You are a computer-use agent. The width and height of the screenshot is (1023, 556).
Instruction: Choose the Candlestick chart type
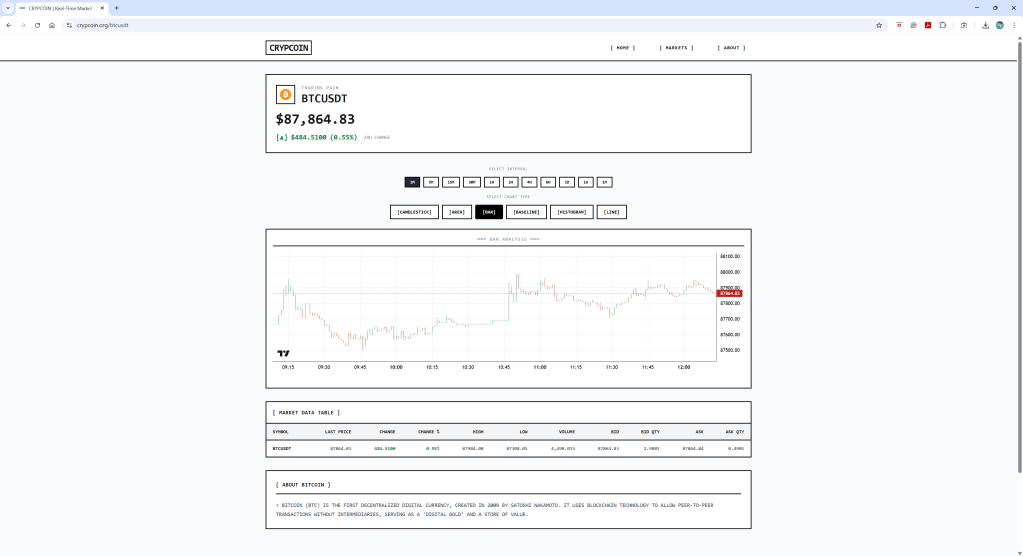414,212
